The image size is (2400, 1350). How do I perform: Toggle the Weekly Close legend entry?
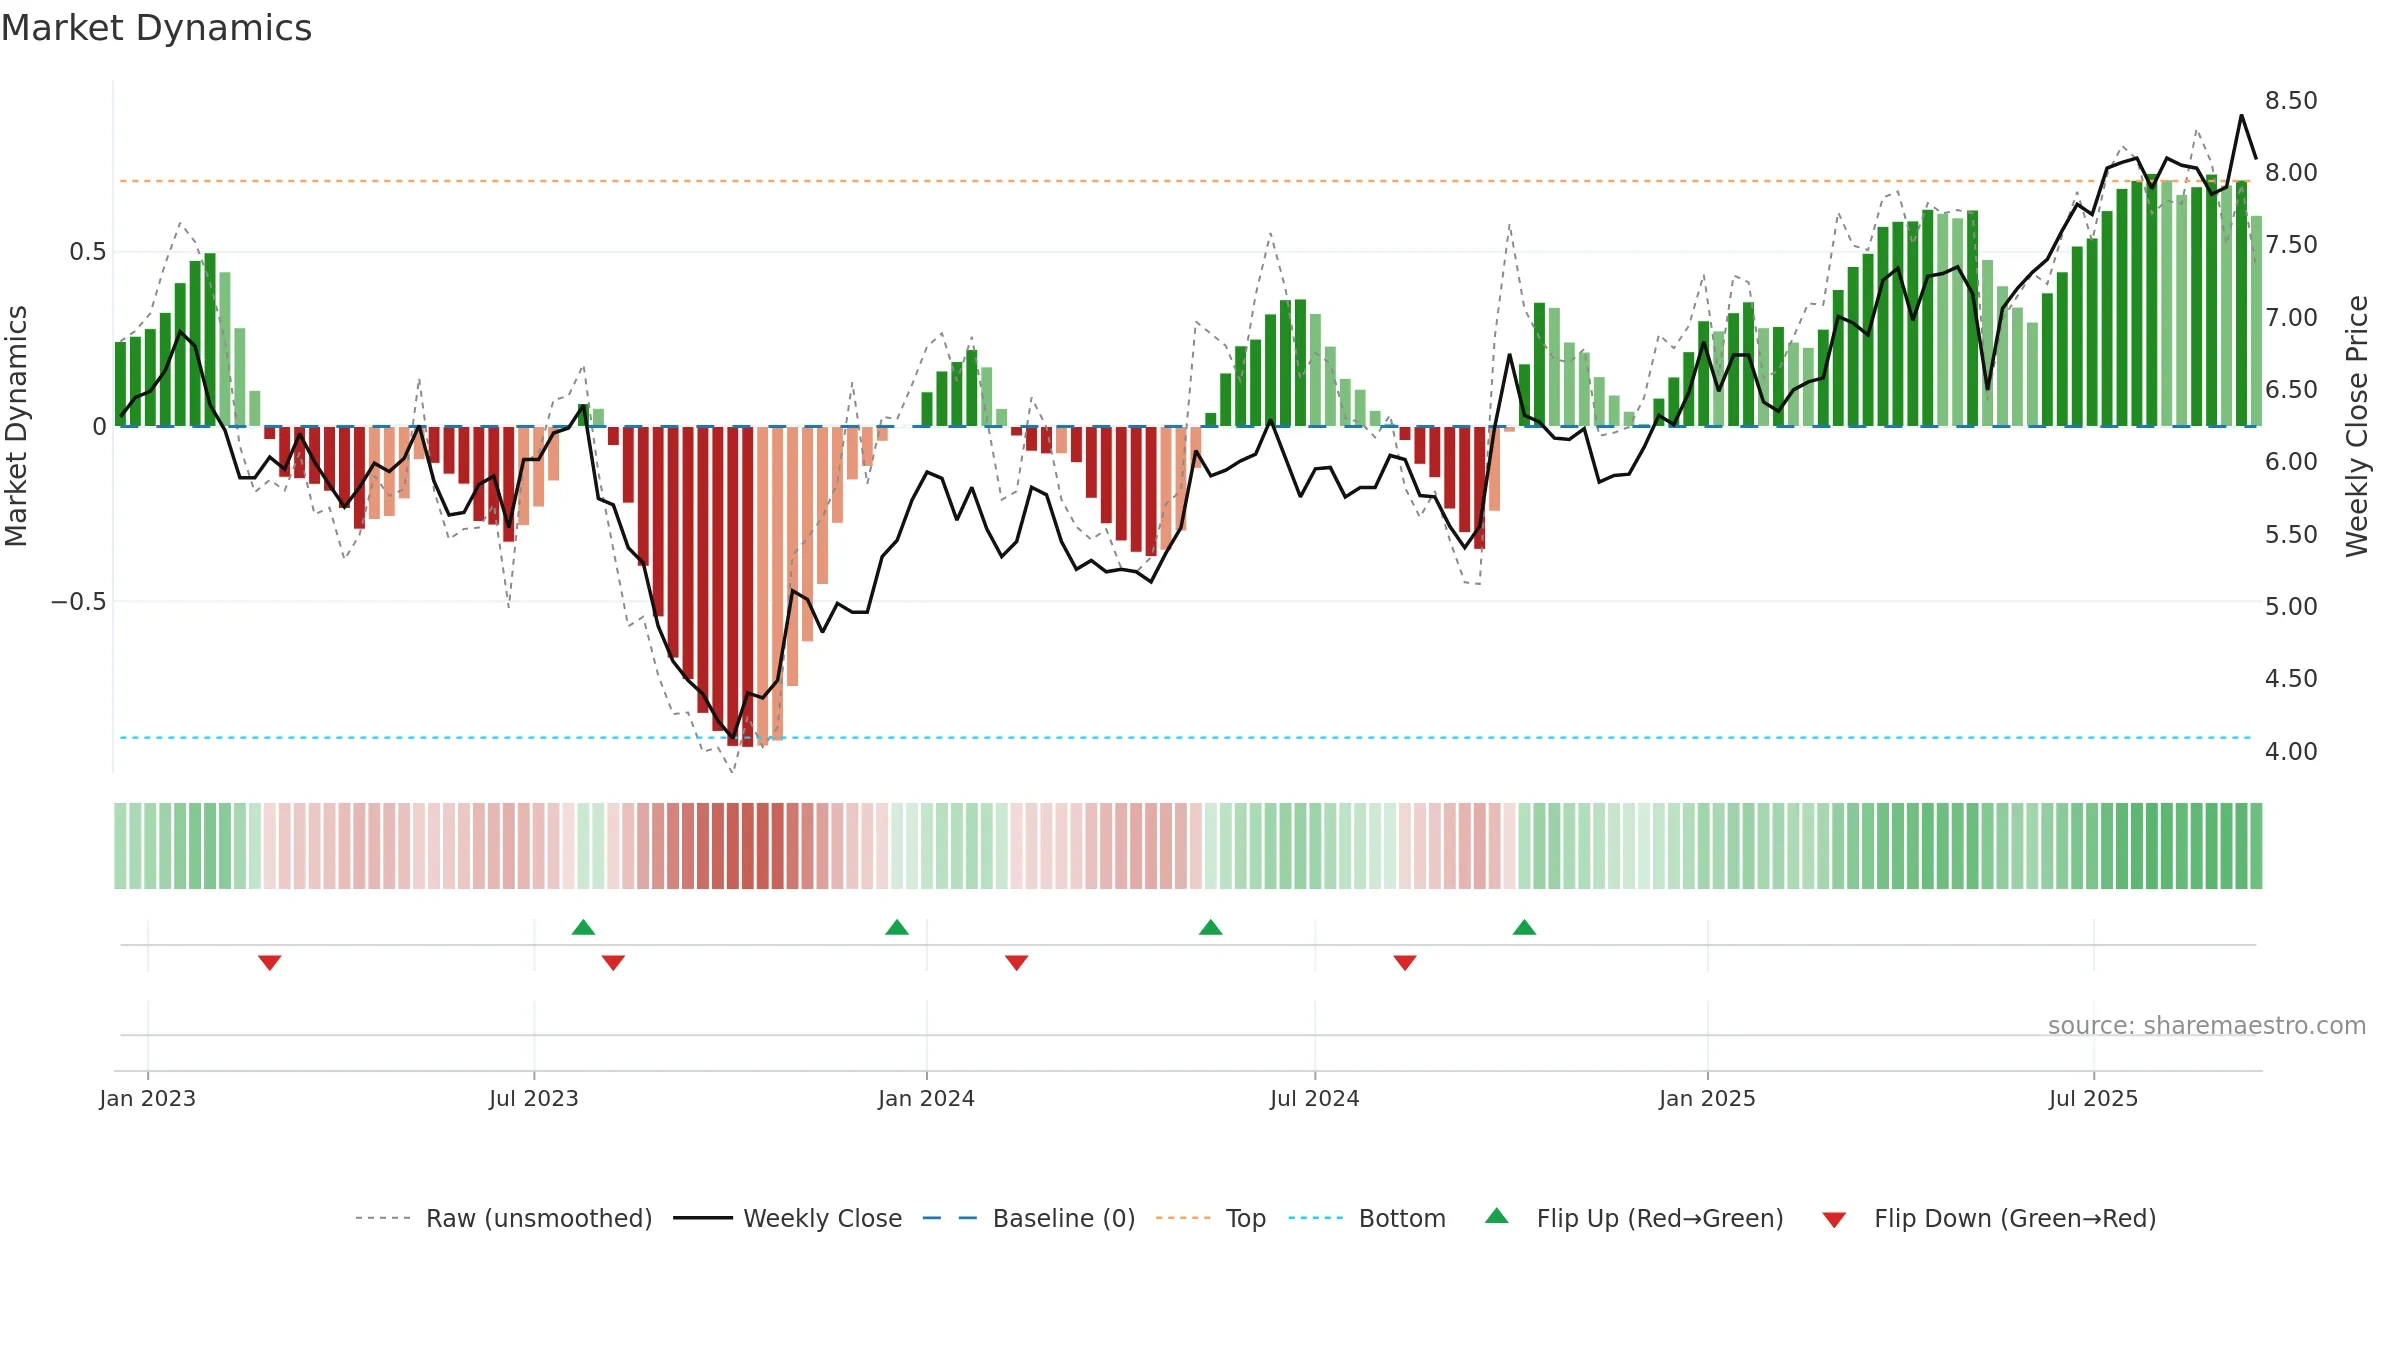[x=787, y=1218]
